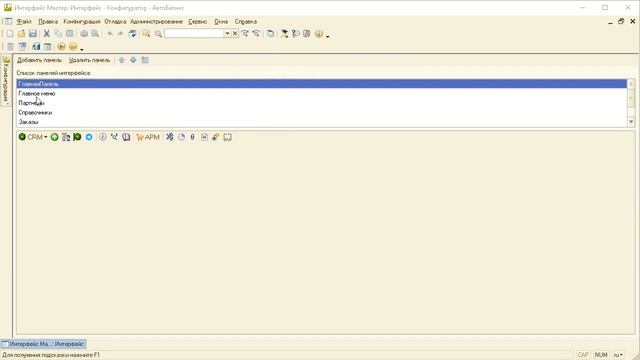Click the start debugging play icon
640x360 pixels.
[x=61, y=47]
